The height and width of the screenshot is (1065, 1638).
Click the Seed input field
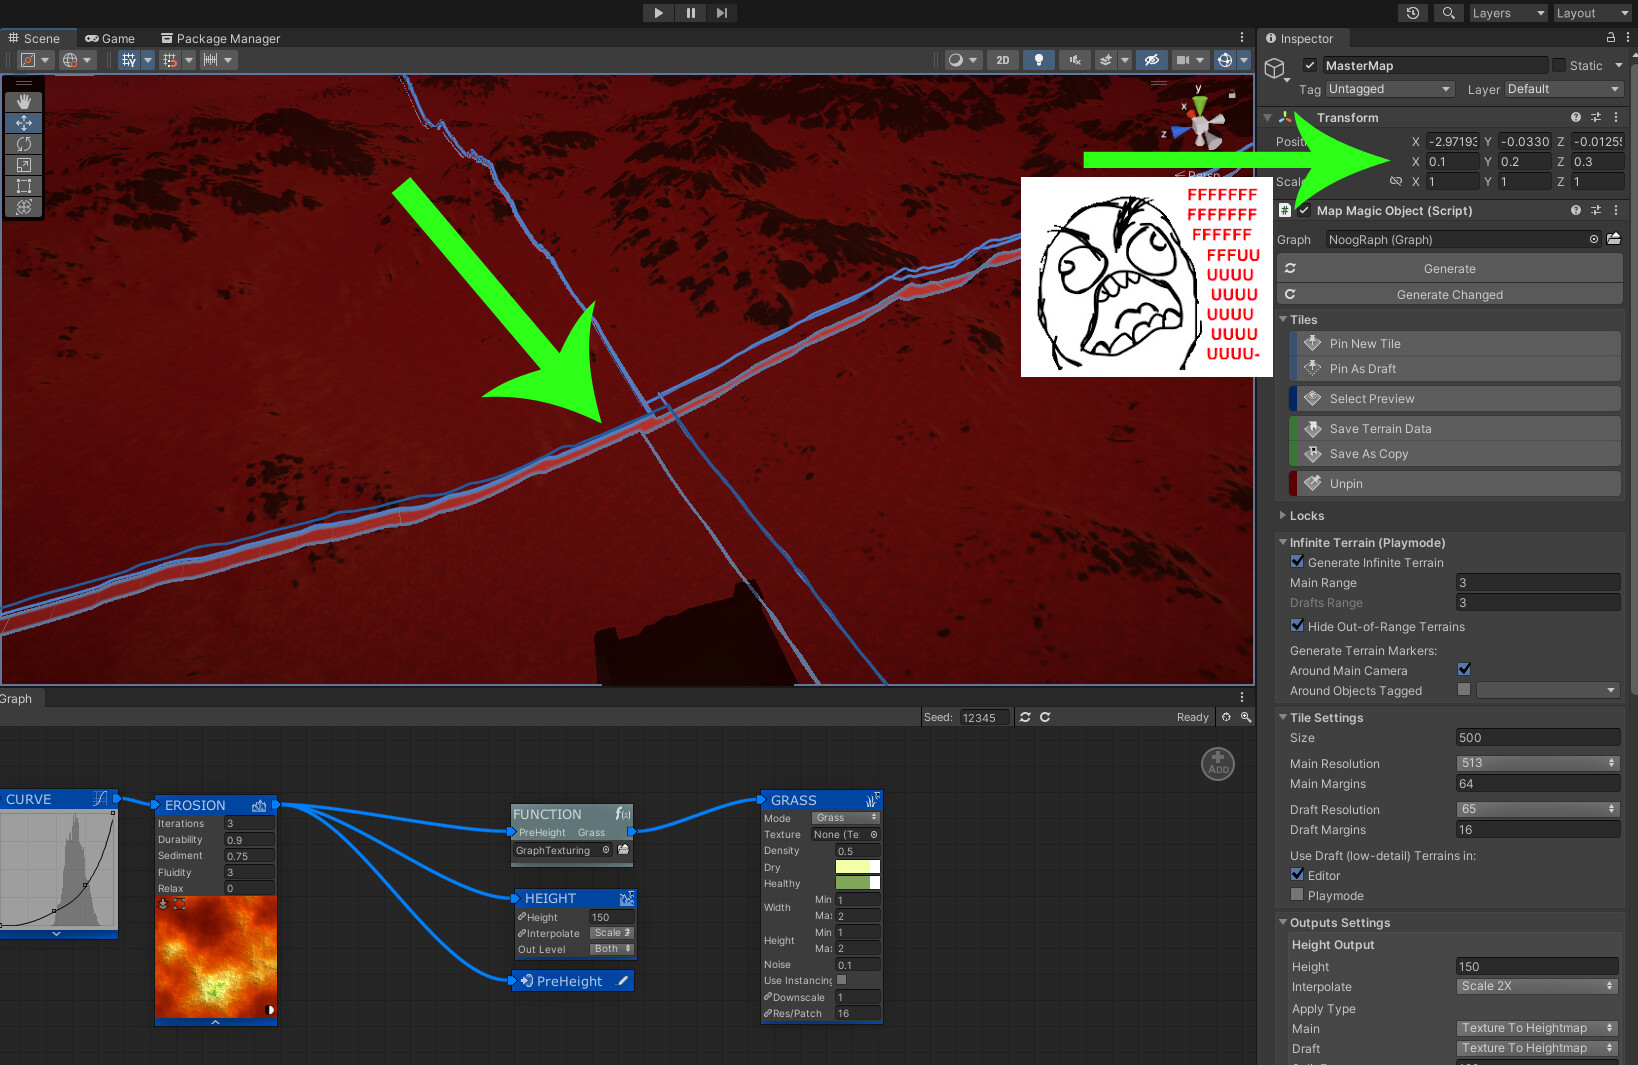point(984,717)
